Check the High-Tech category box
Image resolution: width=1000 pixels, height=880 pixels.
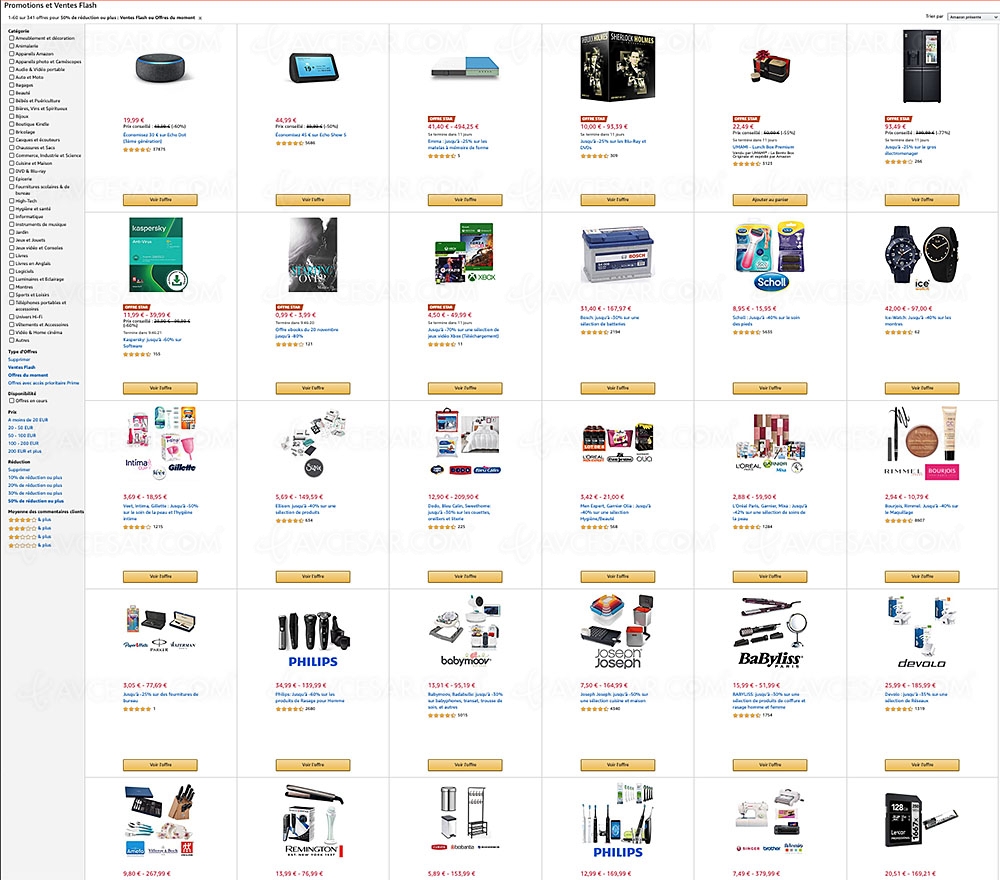(x=11, y=200)
